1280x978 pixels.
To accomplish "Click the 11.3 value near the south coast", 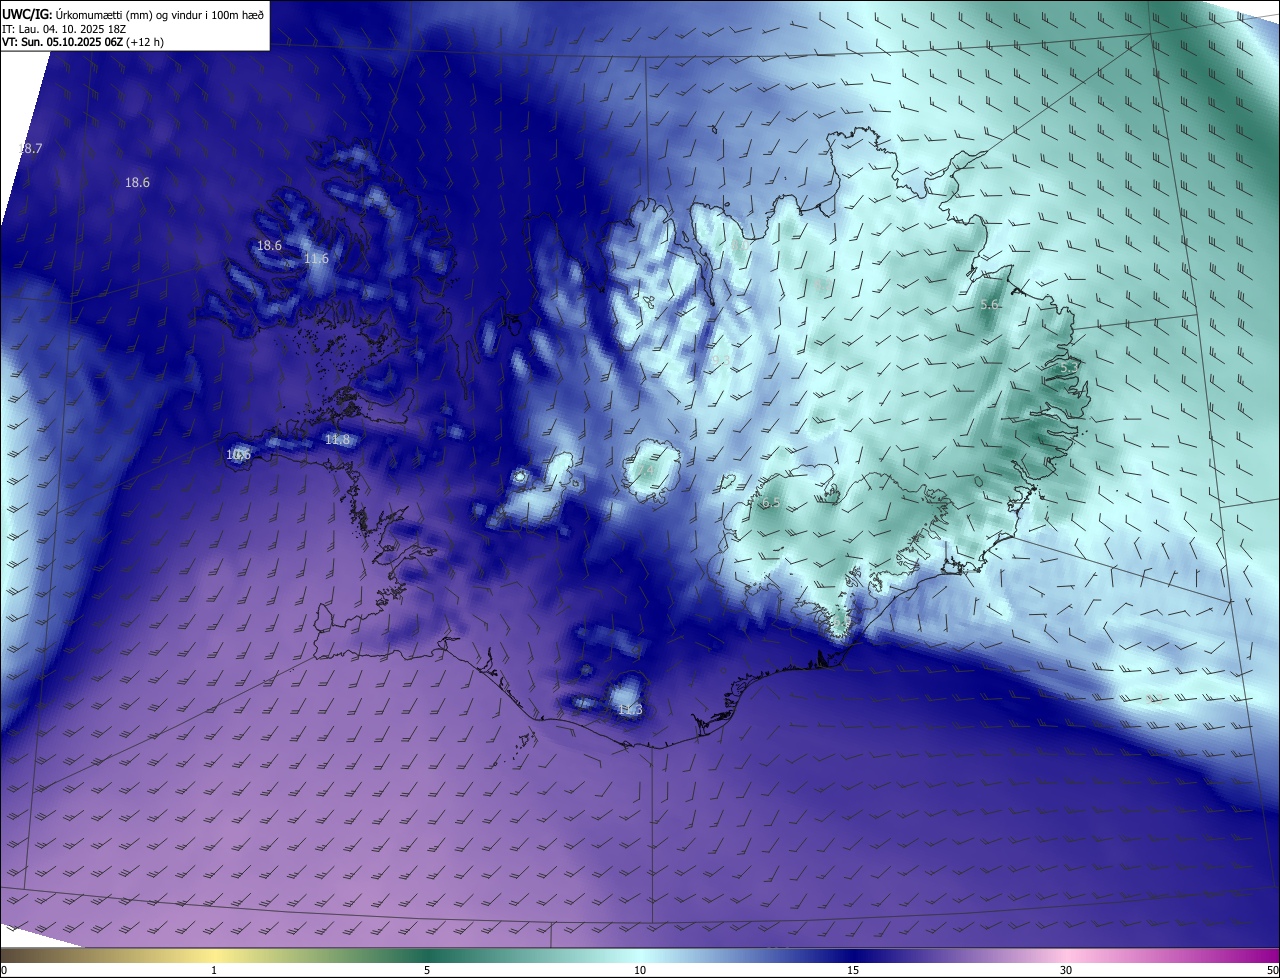I will (630, 710).
